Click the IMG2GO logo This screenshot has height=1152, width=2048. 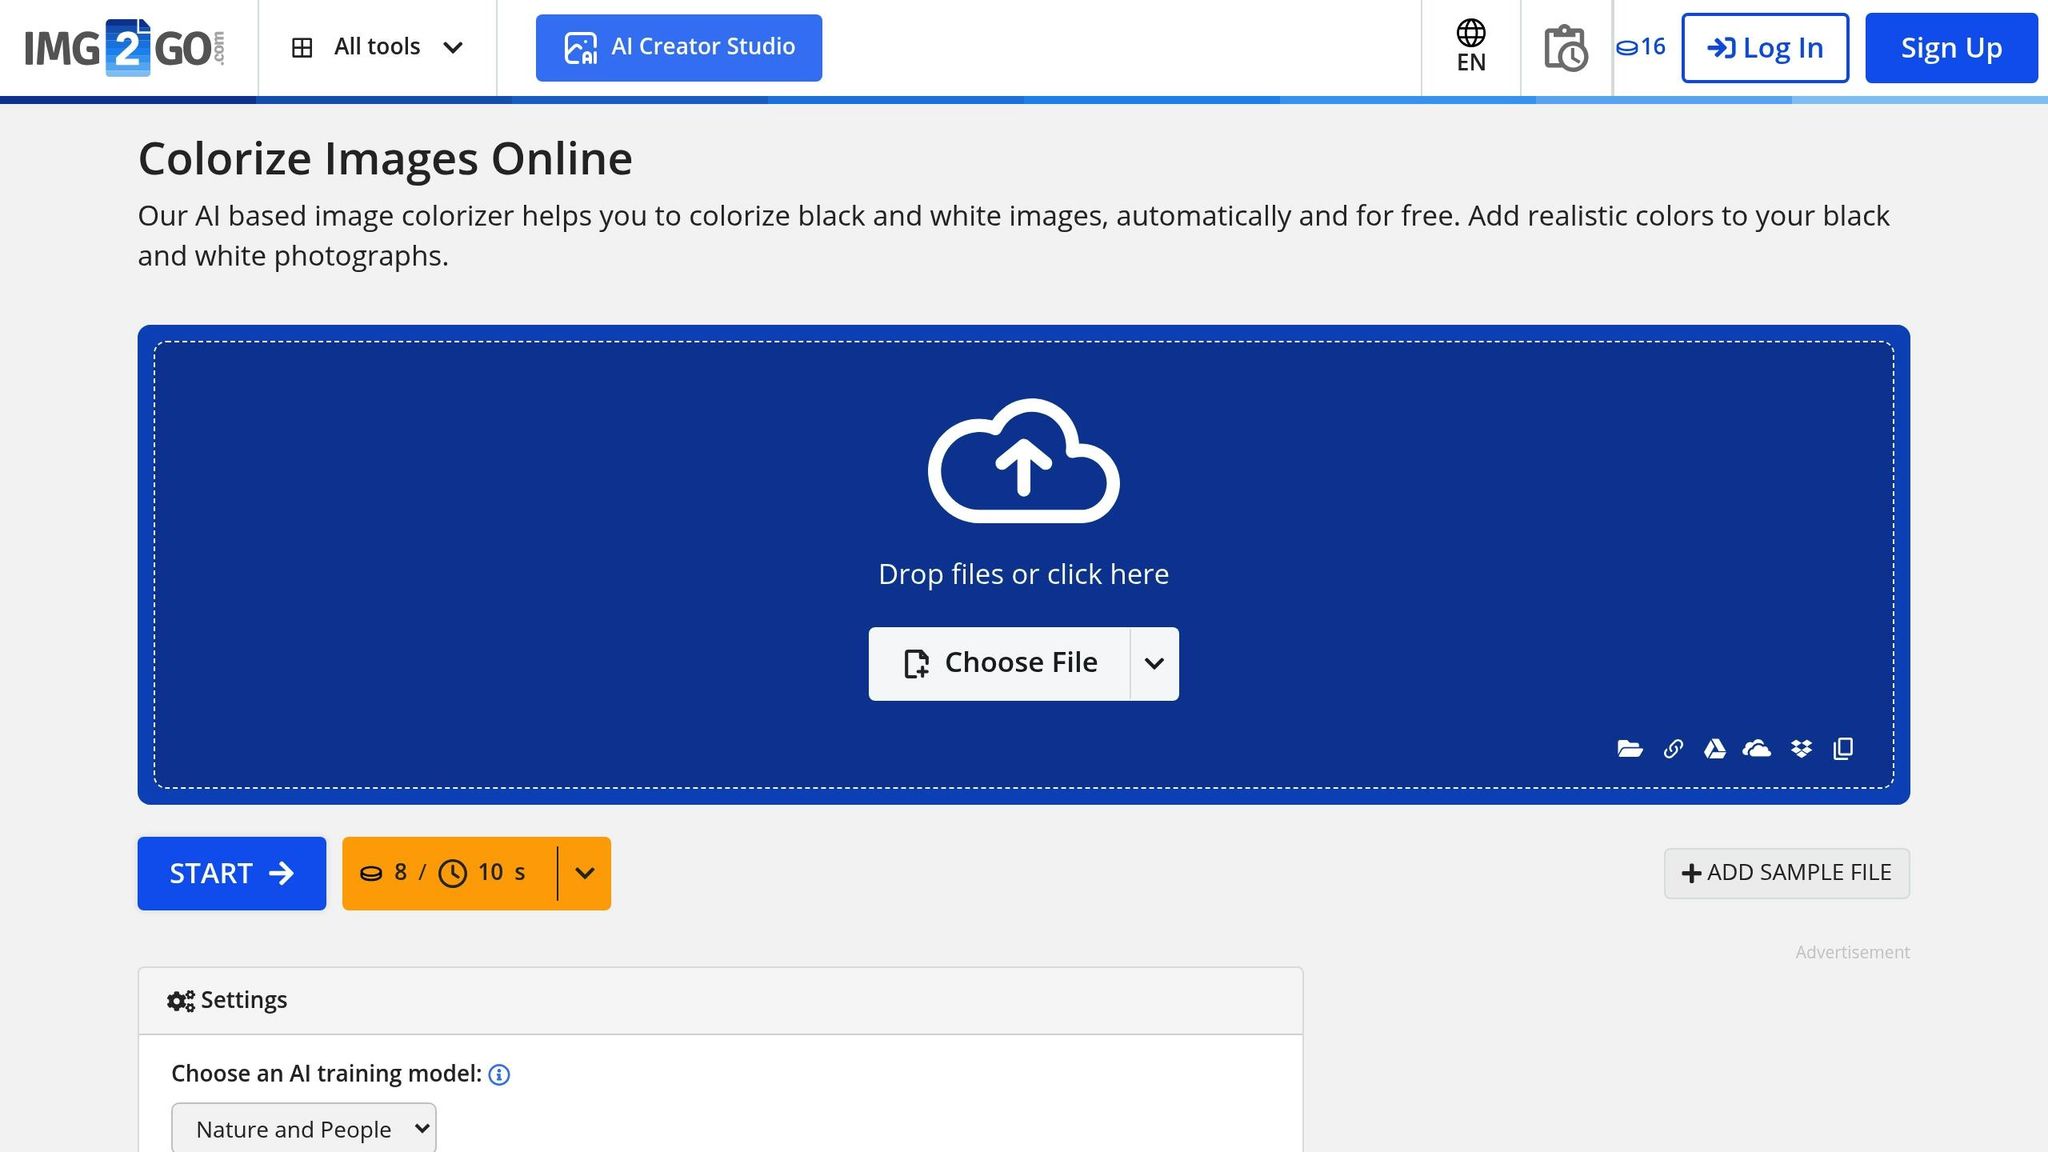(124, 47)
